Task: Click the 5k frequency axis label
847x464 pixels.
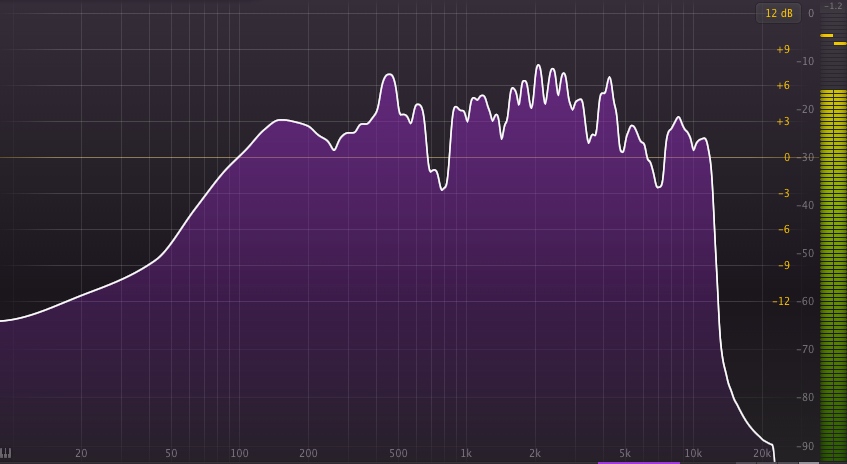Action: tap(624, 453)
